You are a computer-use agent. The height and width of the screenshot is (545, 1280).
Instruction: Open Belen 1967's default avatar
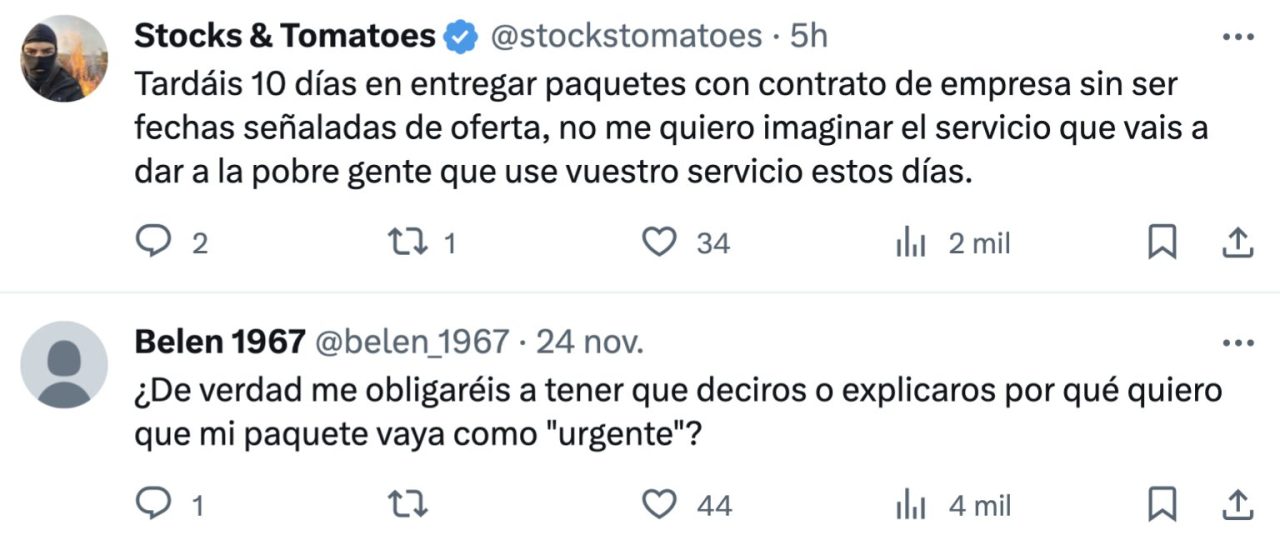pyautogui.click(x=64, y=364)
